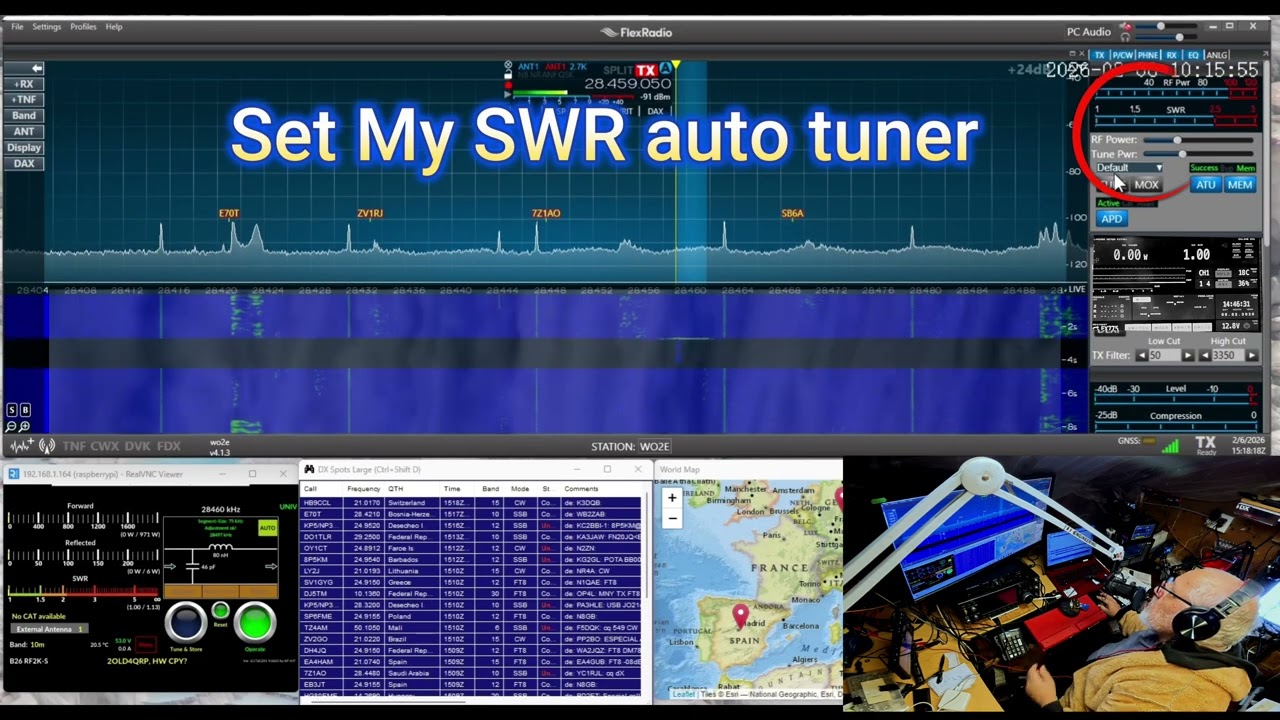
Task: Edit the Low Cut value 50
Action: tap(1164, 356)
